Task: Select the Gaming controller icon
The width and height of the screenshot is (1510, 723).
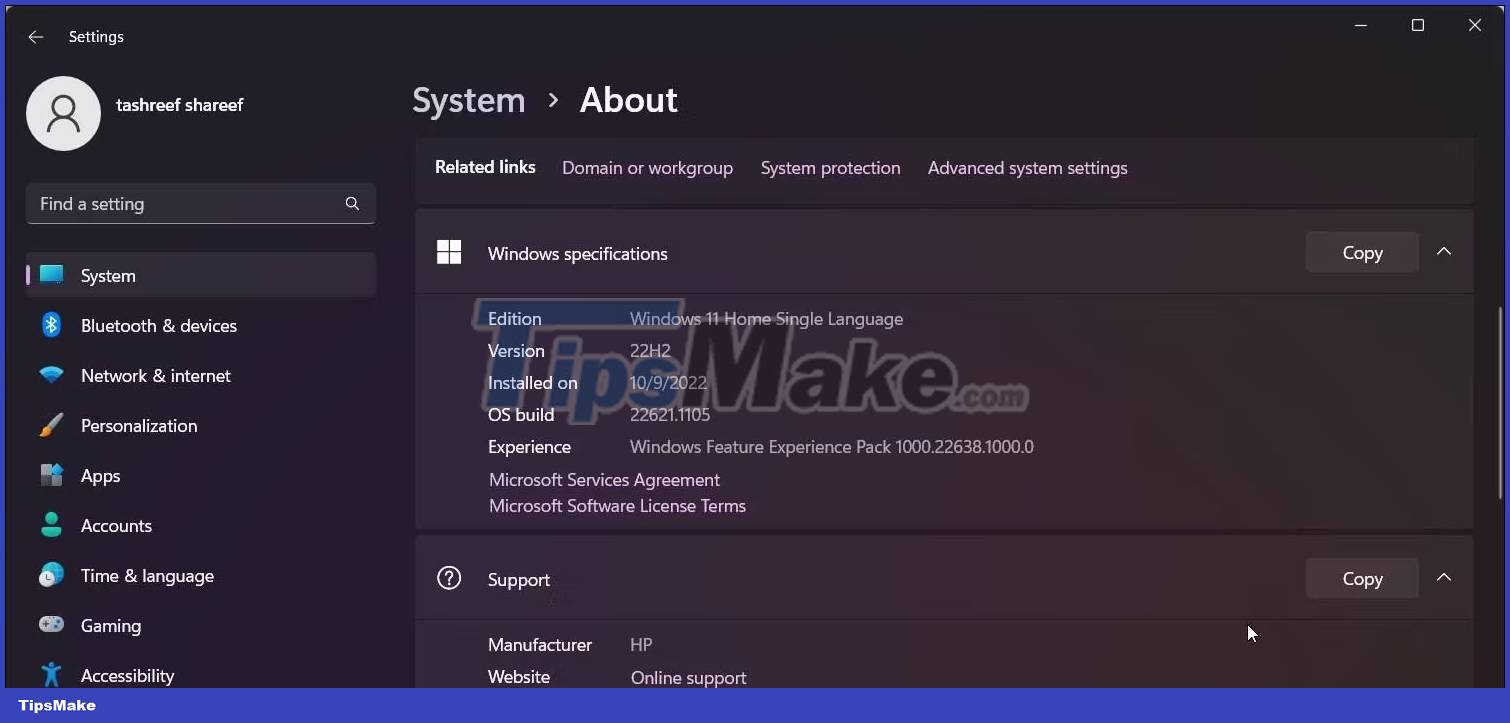Action: [x=51, y=625]
